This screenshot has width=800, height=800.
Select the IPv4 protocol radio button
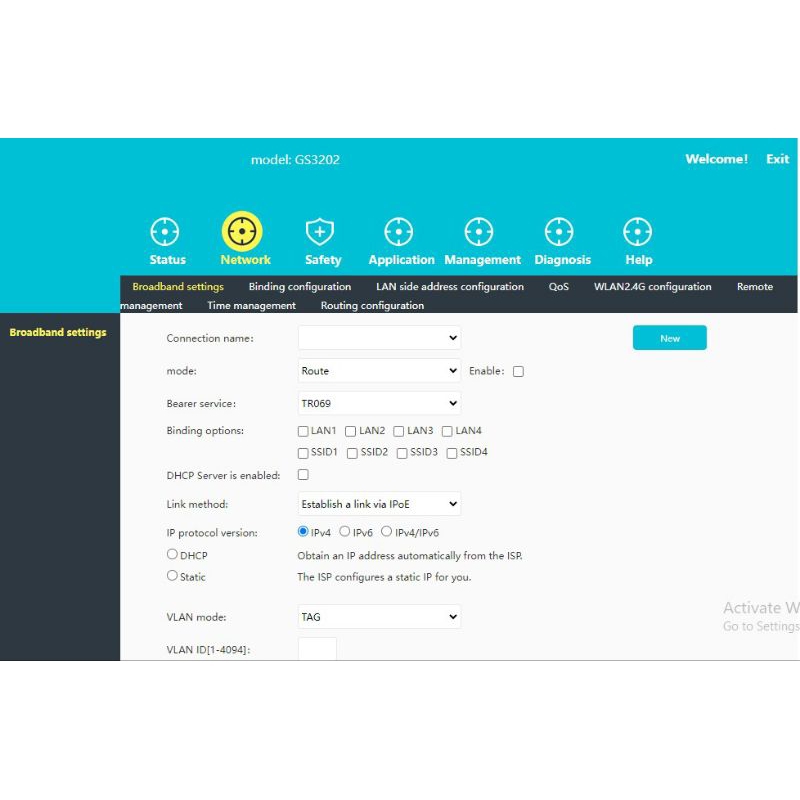point(303,532)
